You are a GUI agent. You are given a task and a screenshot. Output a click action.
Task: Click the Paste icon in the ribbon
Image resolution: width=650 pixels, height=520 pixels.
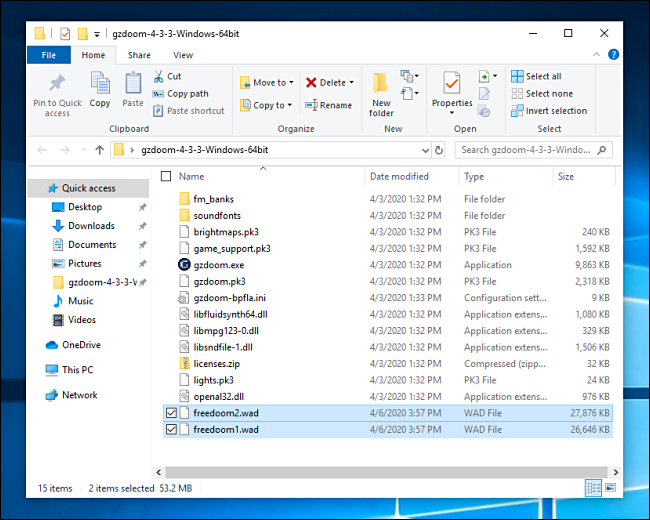pos(133,84)
